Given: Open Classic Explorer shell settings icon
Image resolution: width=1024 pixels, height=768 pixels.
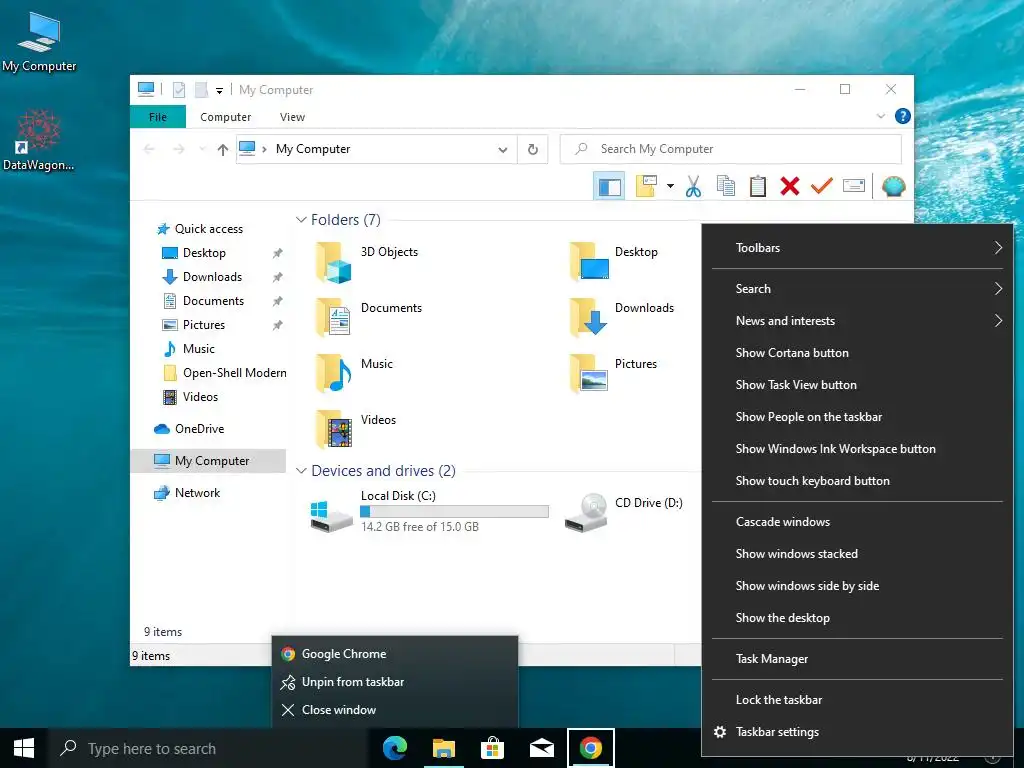Looking at the screenshot, I should [x=893, y=187].
